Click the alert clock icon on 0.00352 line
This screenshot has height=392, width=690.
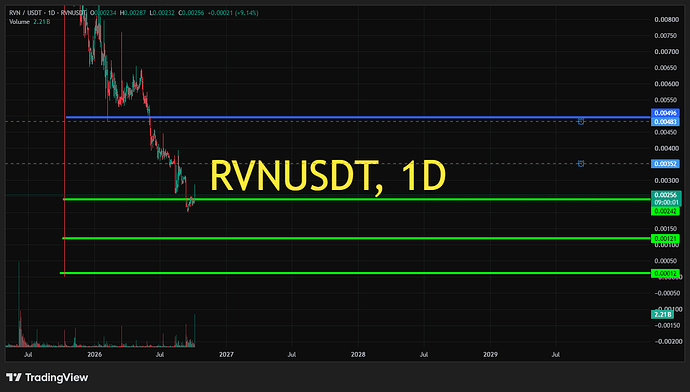point(581,163)
